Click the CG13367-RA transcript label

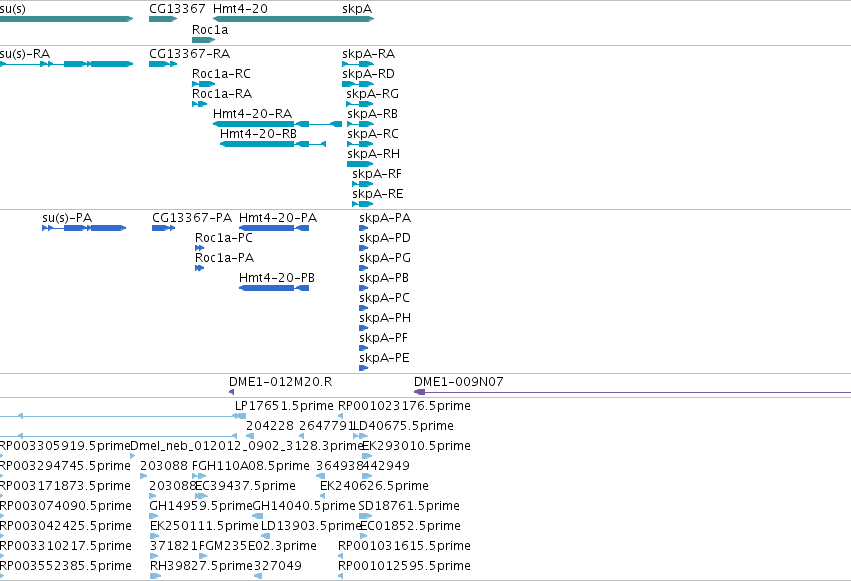click(x=189, y=54)
